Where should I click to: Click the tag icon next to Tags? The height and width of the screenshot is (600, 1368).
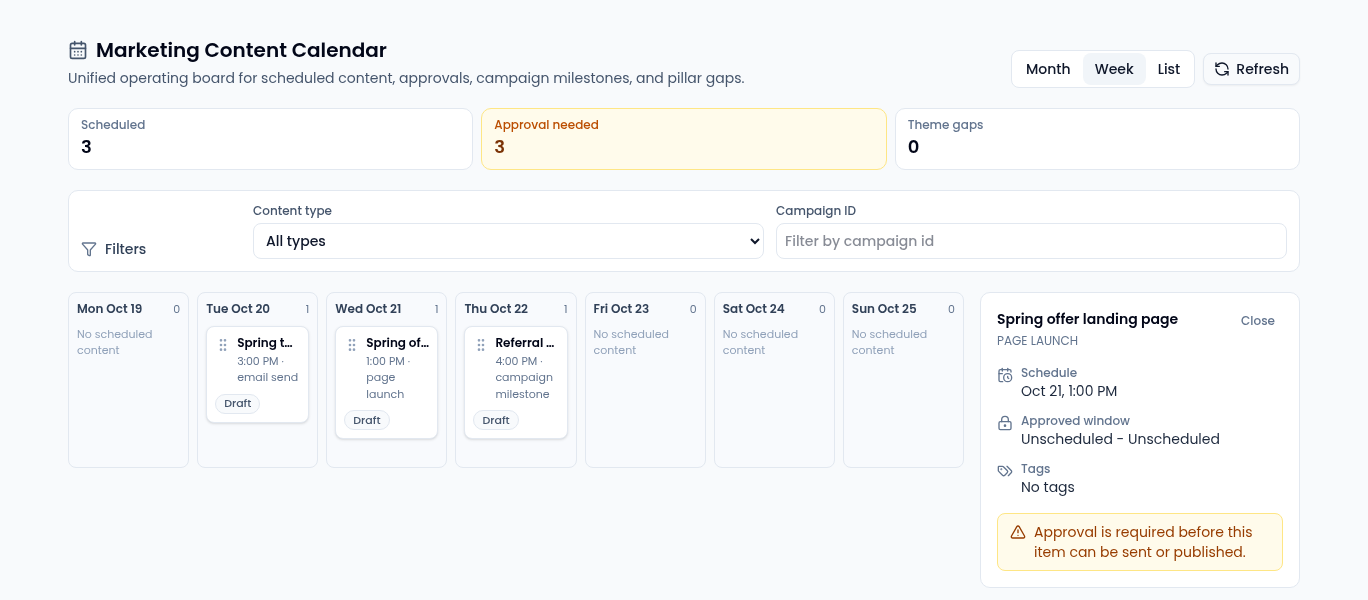click(x=1005, y=471)
